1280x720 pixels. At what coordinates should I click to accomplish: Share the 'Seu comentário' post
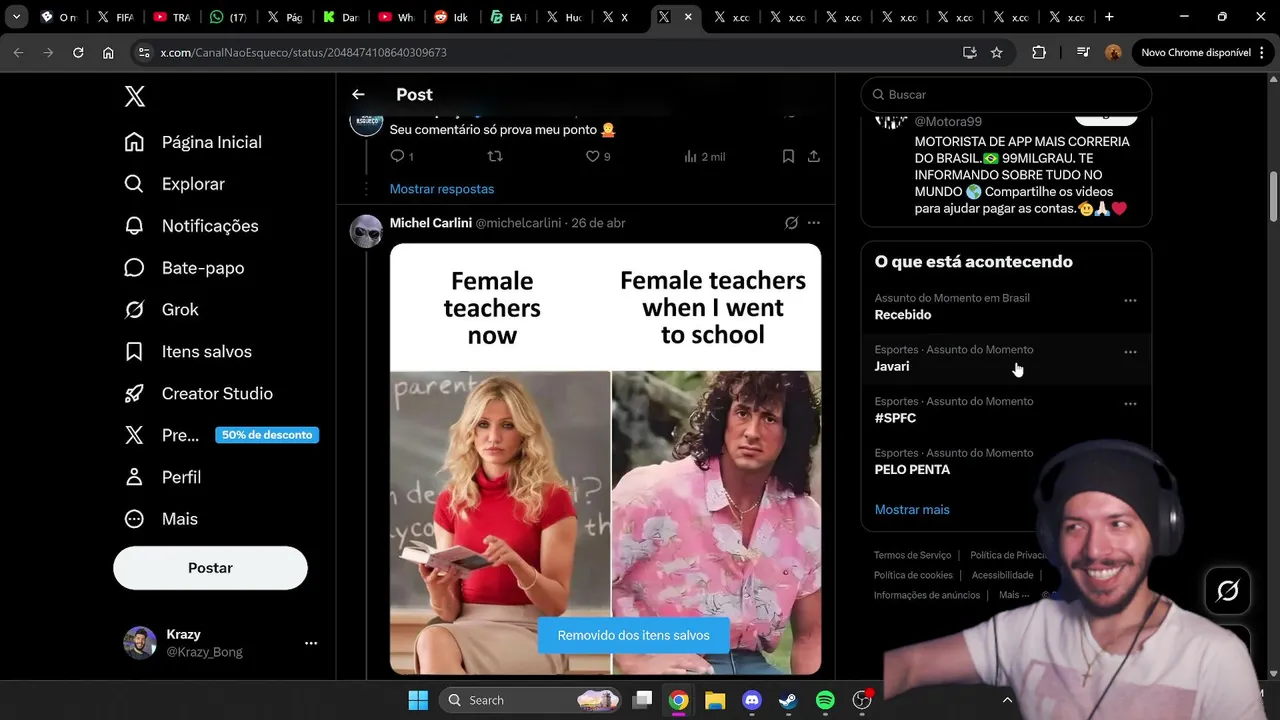coord(814,156)
